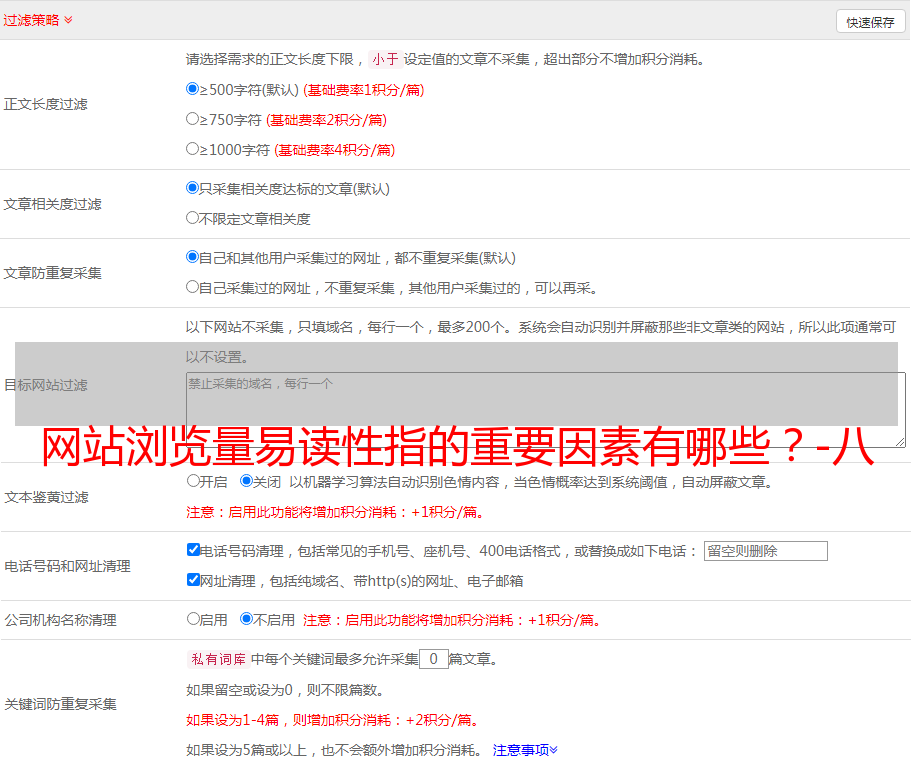Viewport: 912px width, 768px height.
Task: Enable 文本鉴黄过滤 with 开启 radio
Action: tap(194, 481)
